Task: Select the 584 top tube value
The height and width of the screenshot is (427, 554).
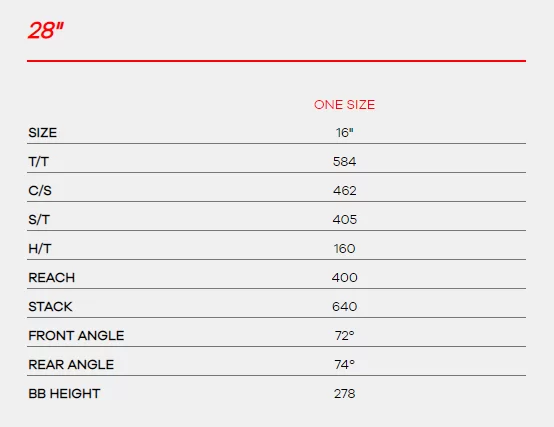Action: [344, 162]
